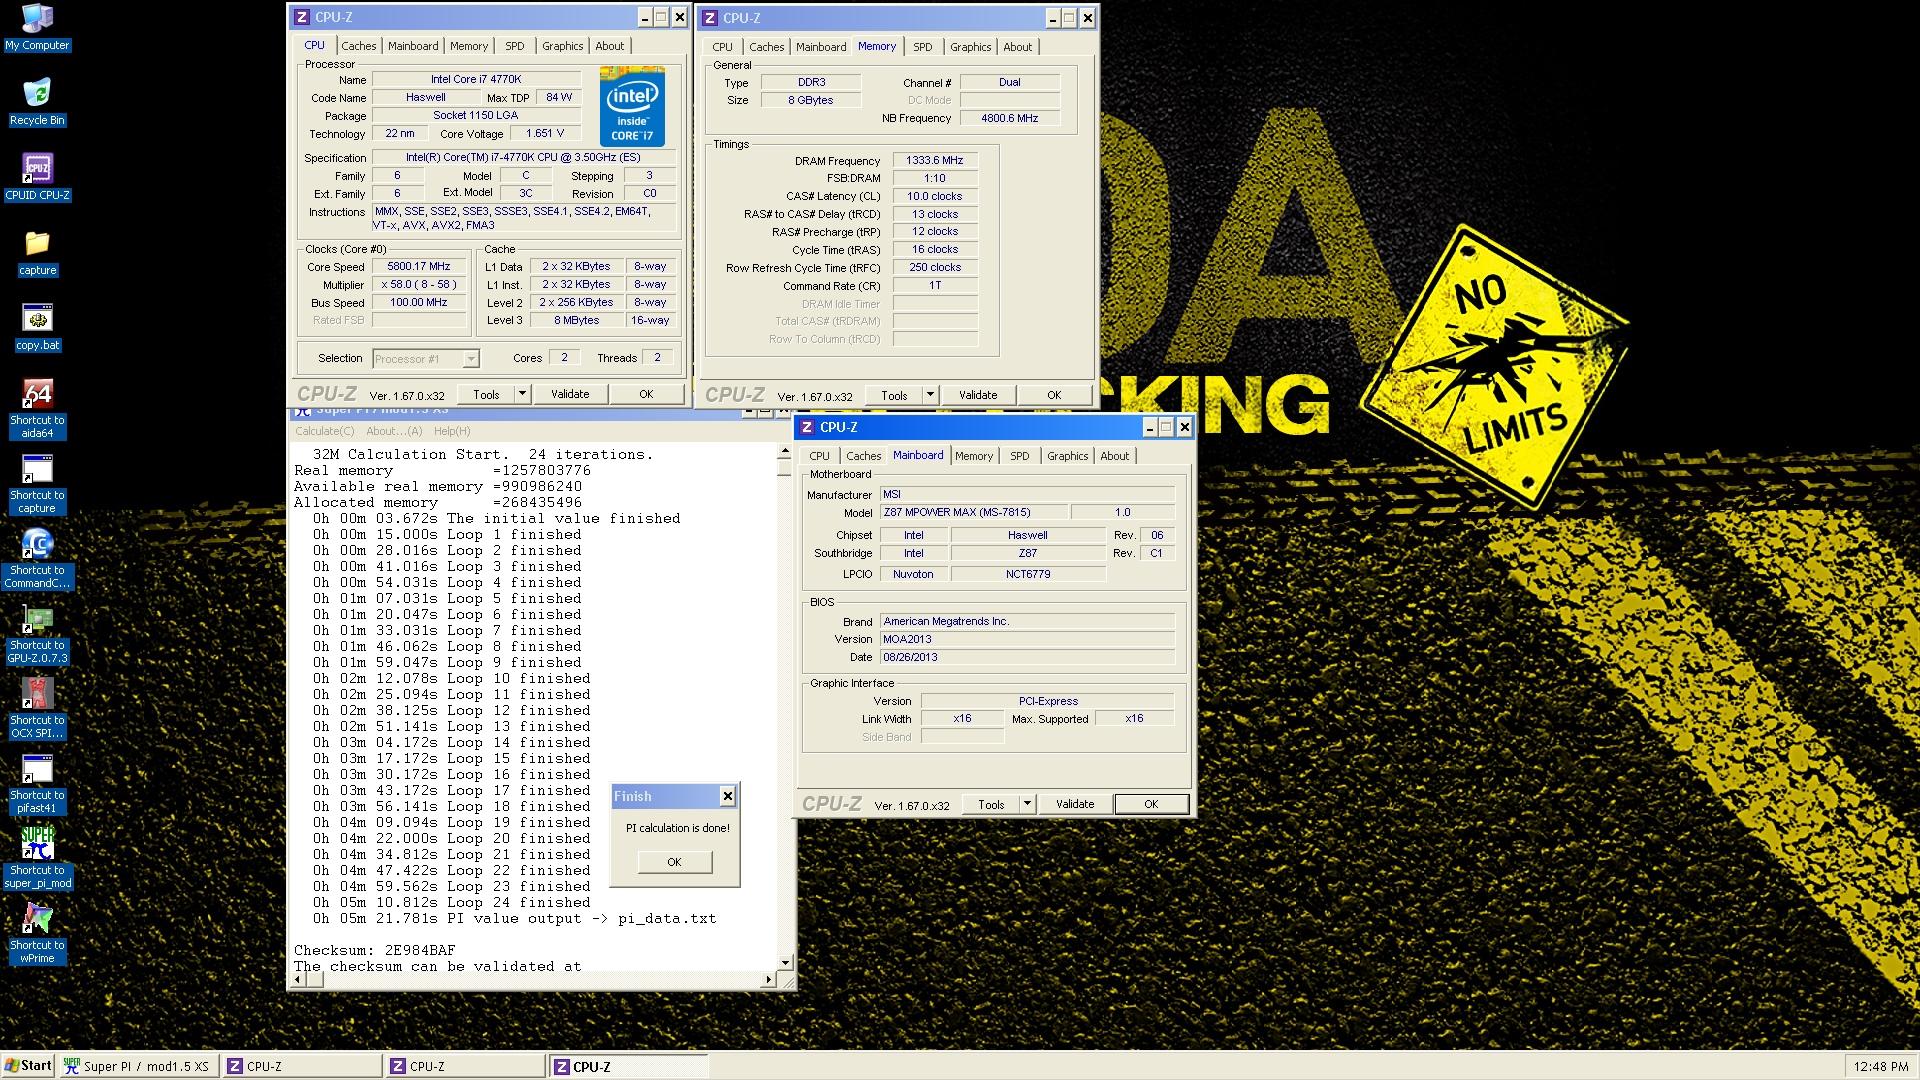Click Super PI horizontal scrollbar left arrow
Image resolution: width=1920 pixels, height=1080 pixels.
pos(298,980)
